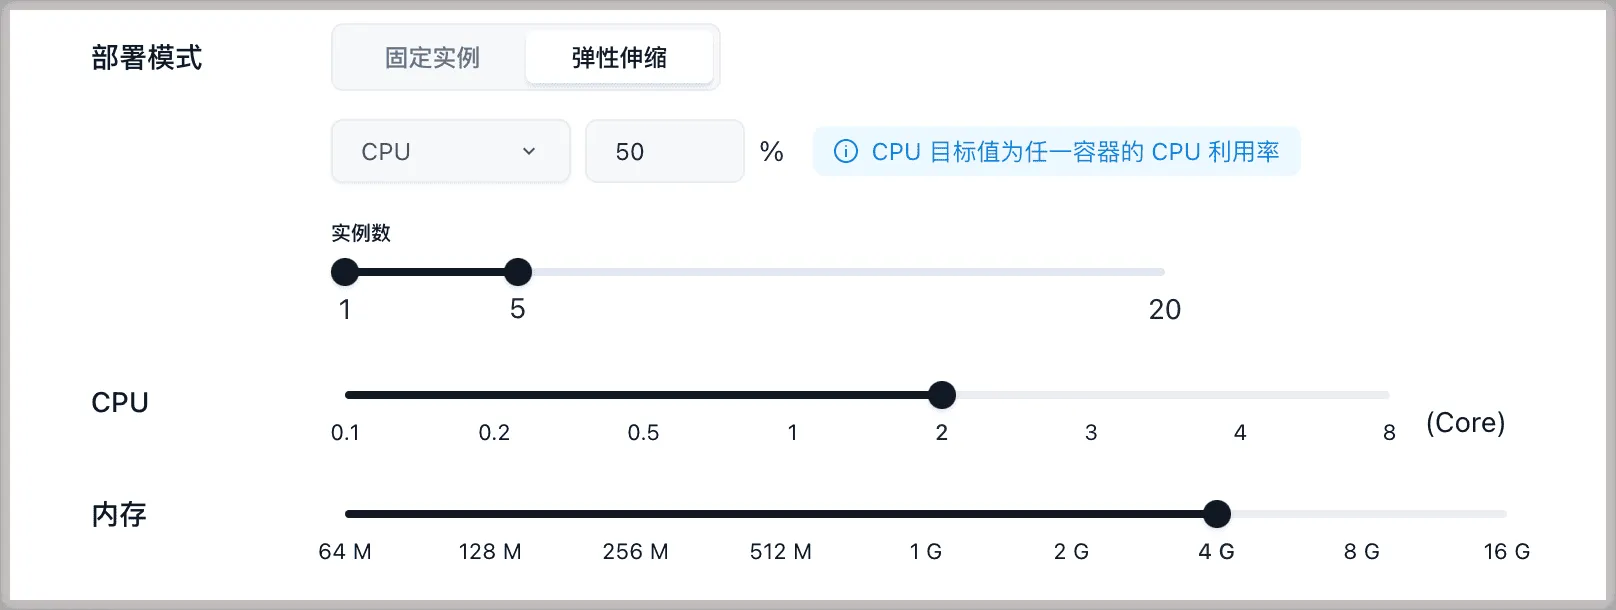Click the maximum instance slider handle at 5
Viewport: 1616px width, 610px height.
point(518,272)
